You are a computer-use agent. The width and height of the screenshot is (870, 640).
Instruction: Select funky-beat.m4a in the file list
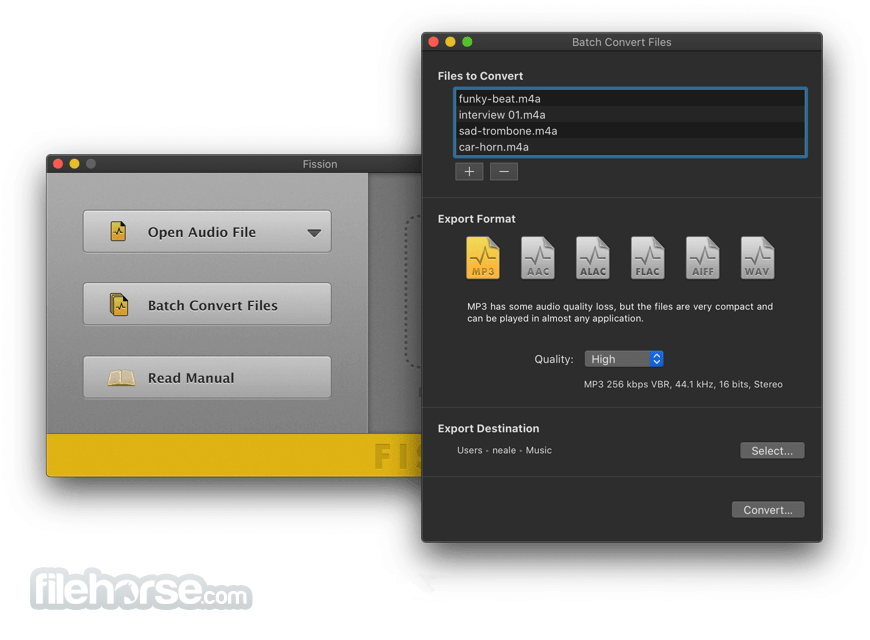[x=630, y=99]
